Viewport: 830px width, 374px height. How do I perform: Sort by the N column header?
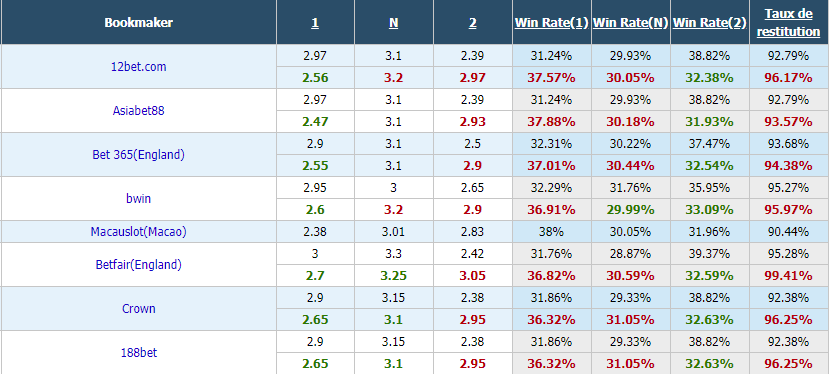pyautogui.click(x=393, y=23)
